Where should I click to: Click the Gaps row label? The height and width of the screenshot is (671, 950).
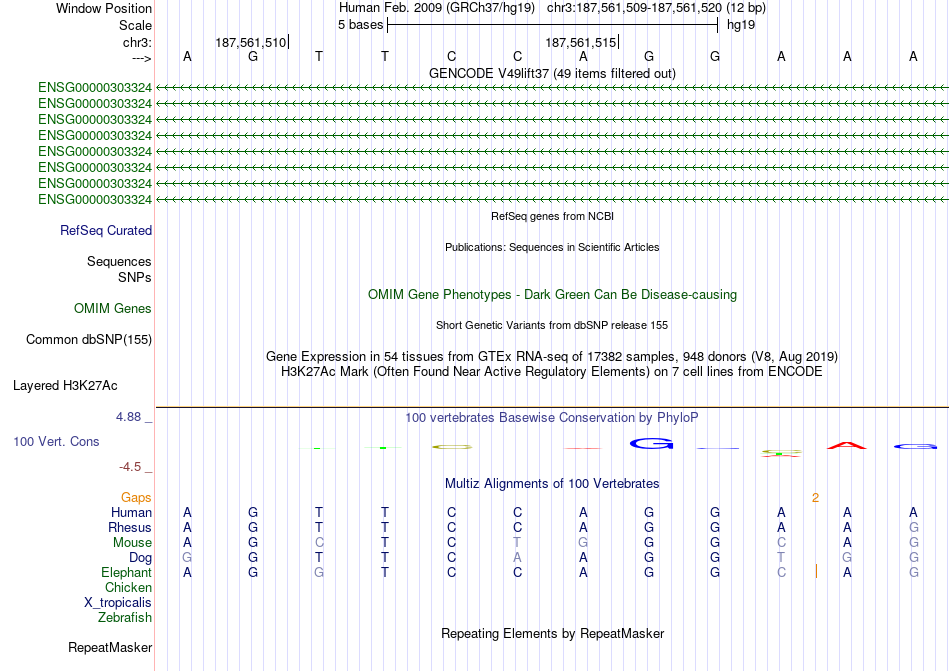pos(136,498)
